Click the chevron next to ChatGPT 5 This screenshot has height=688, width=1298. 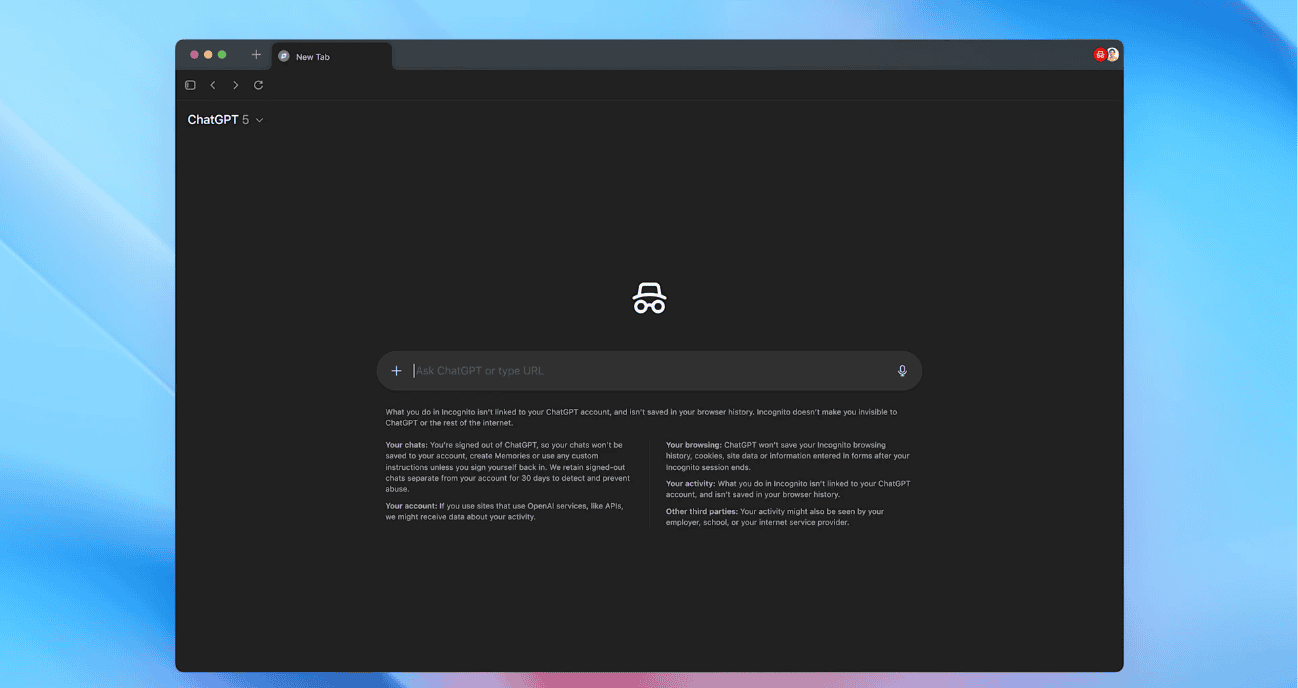coord(260,120)
